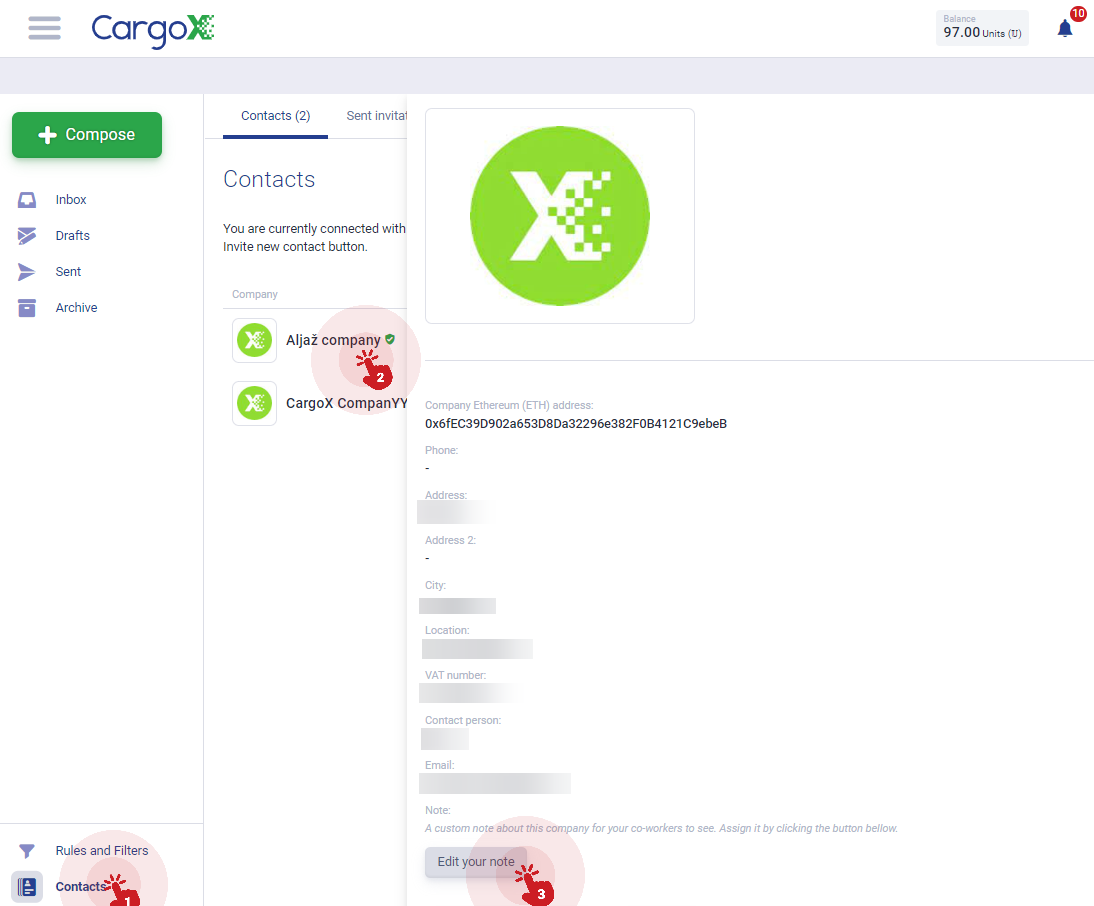Open the Inbox folder
Viewport: 1094px width, 906px height.
pos(71,199)
